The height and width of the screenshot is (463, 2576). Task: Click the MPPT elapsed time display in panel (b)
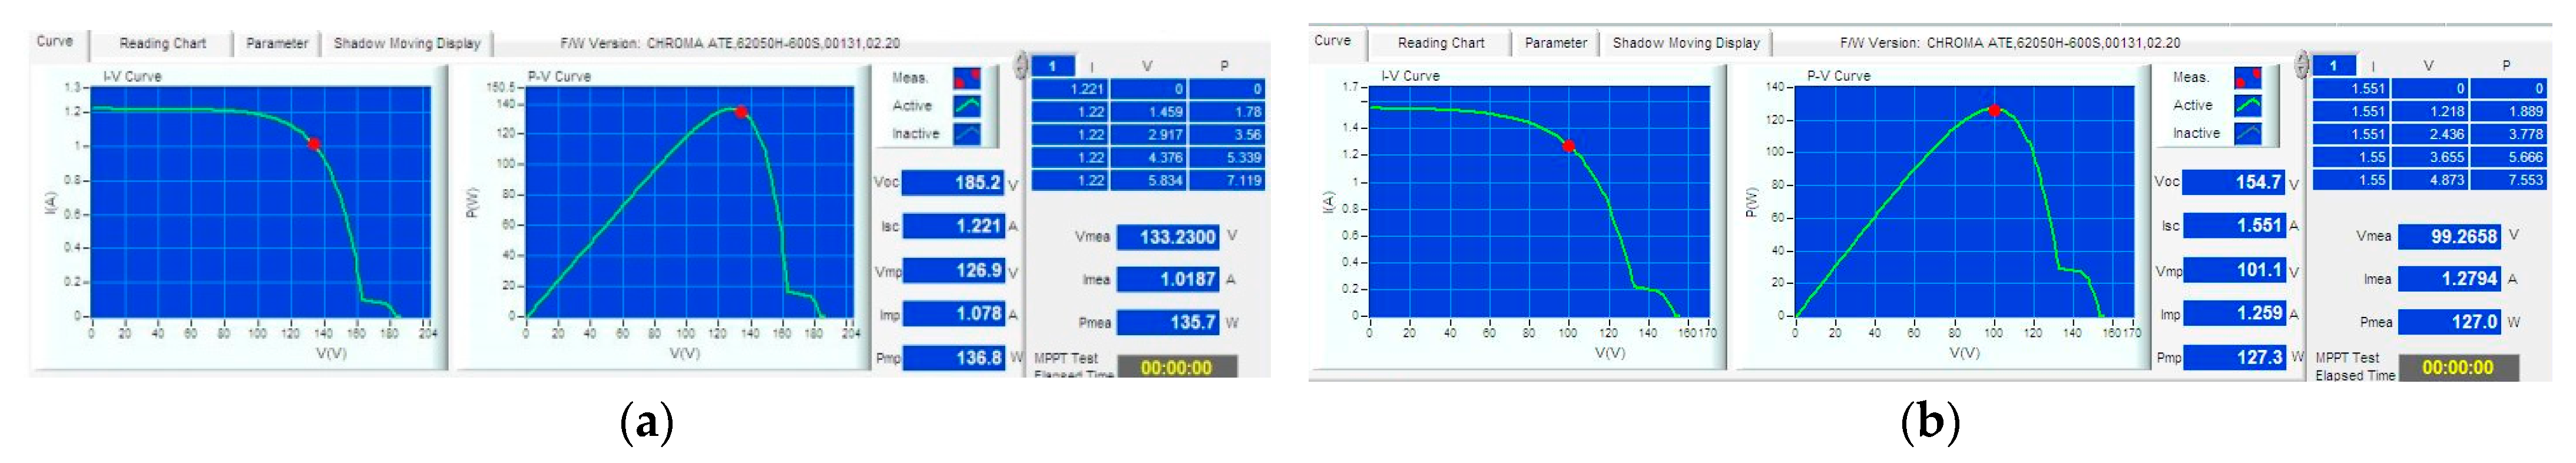click(x=2457, y=368)
